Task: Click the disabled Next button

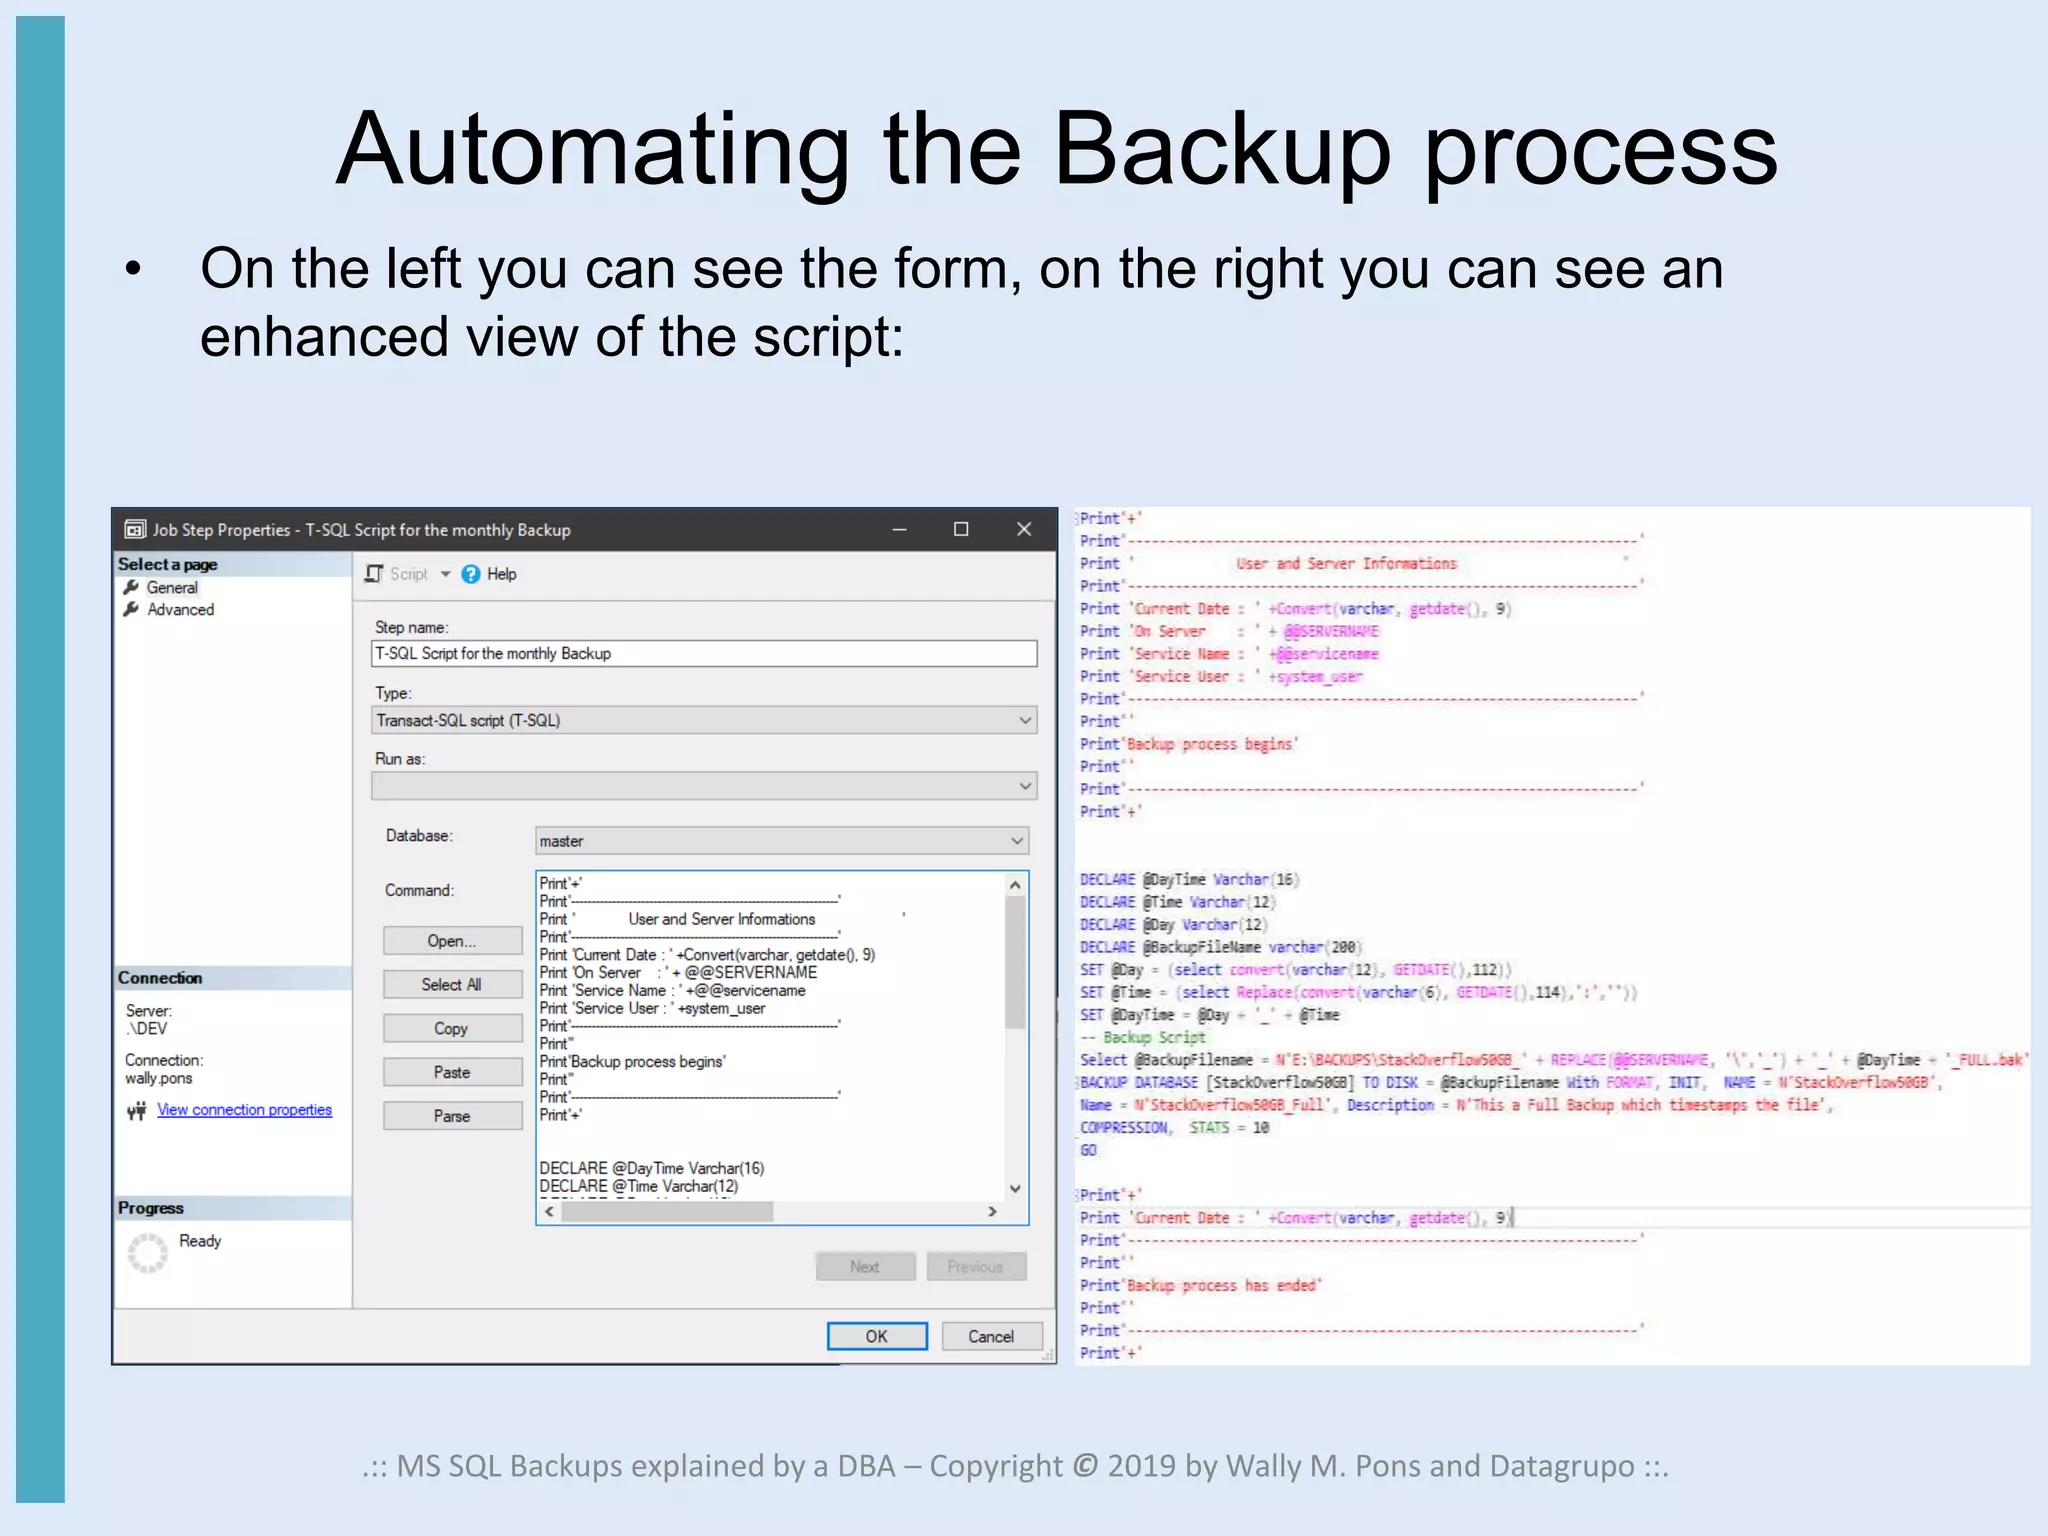Action: point(865,1267)
